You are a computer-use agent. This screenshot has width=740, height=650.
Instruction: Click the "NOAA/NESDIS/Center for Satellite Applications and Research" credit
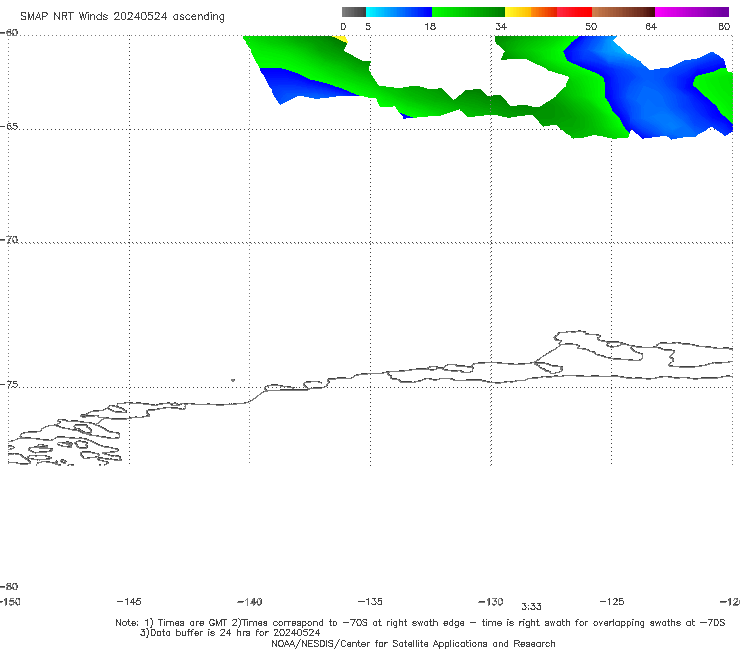coord(413,643)
